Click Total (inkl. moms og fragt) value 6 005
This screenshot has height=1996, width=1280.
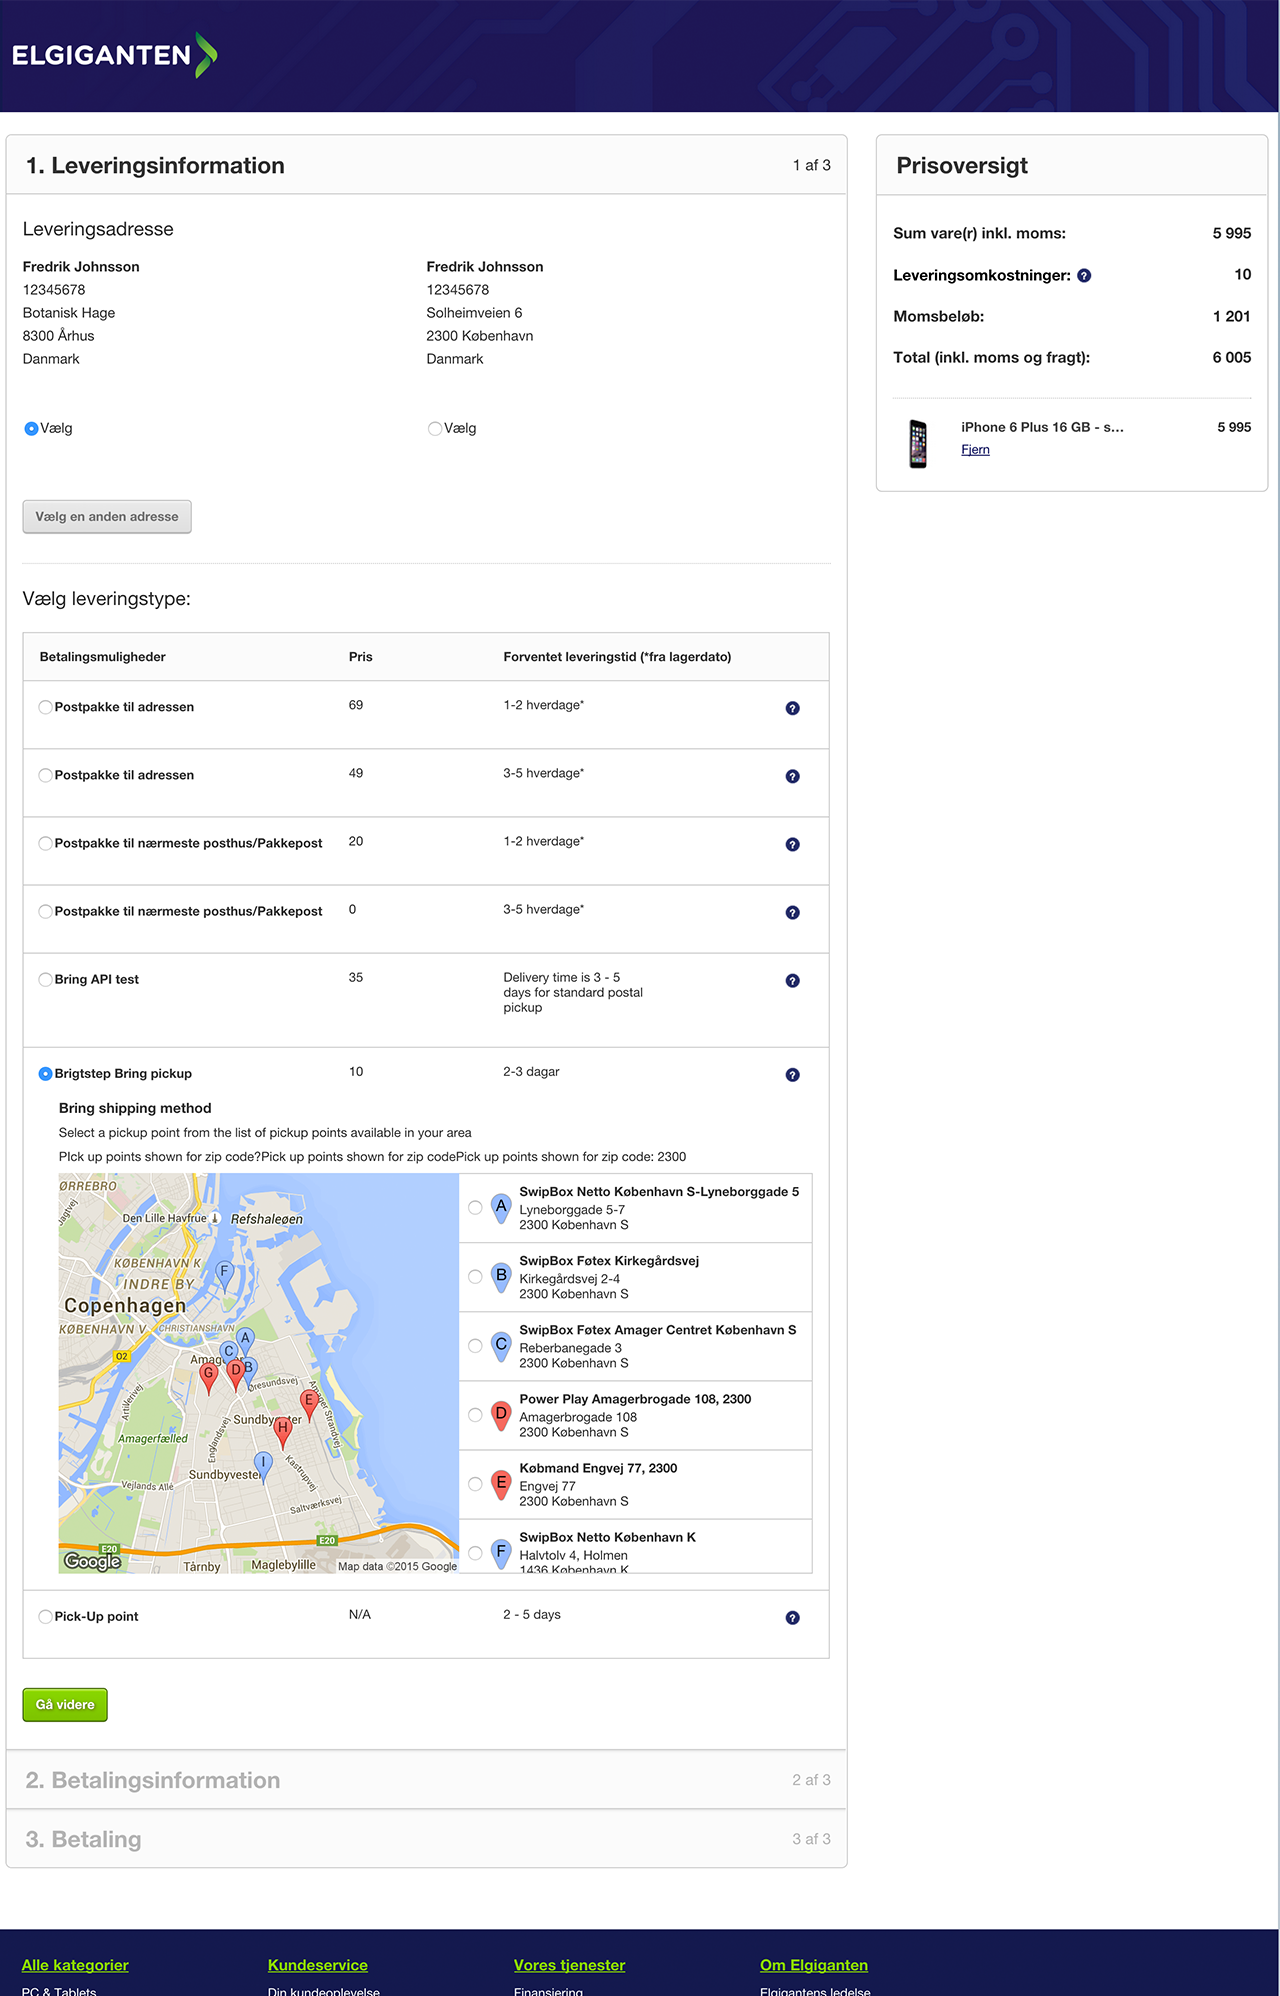pos(1231,357)
